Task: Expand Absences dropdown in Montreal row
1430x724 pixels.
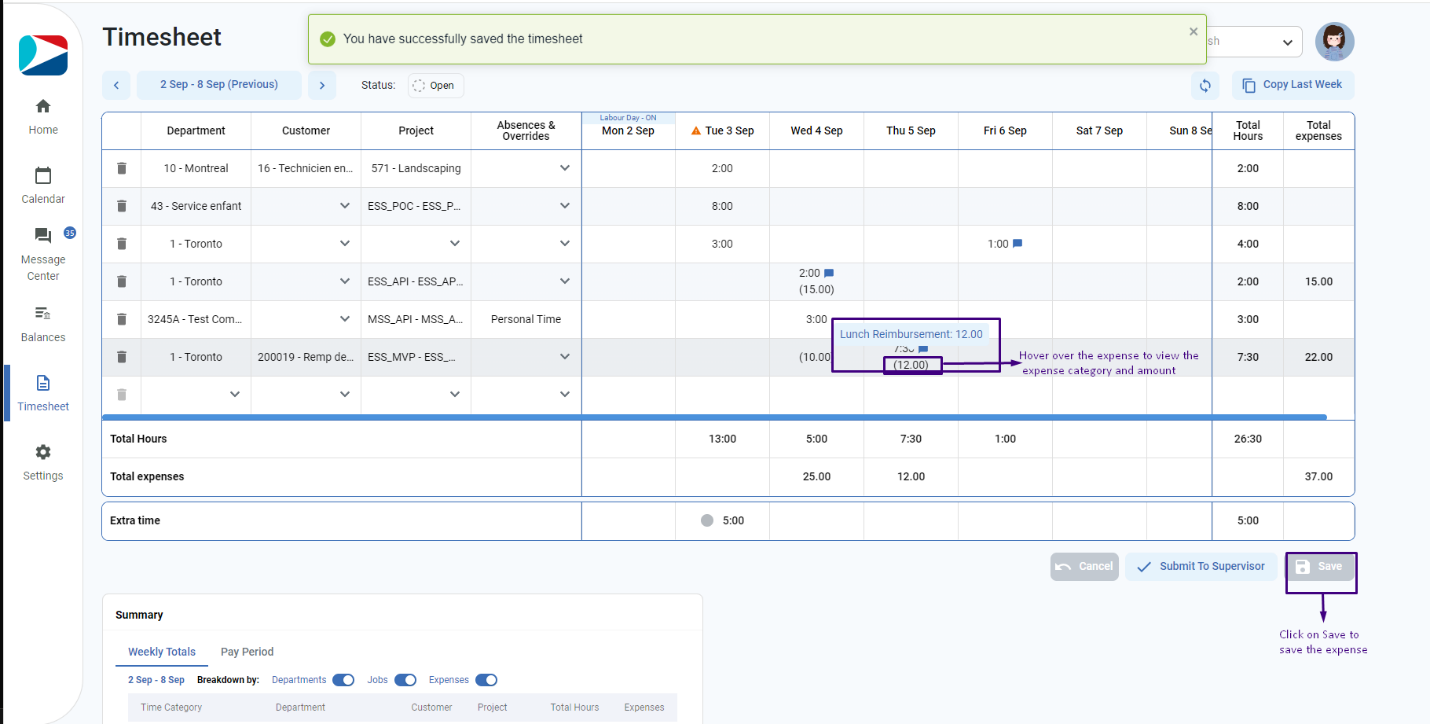Action: (565, 168)
